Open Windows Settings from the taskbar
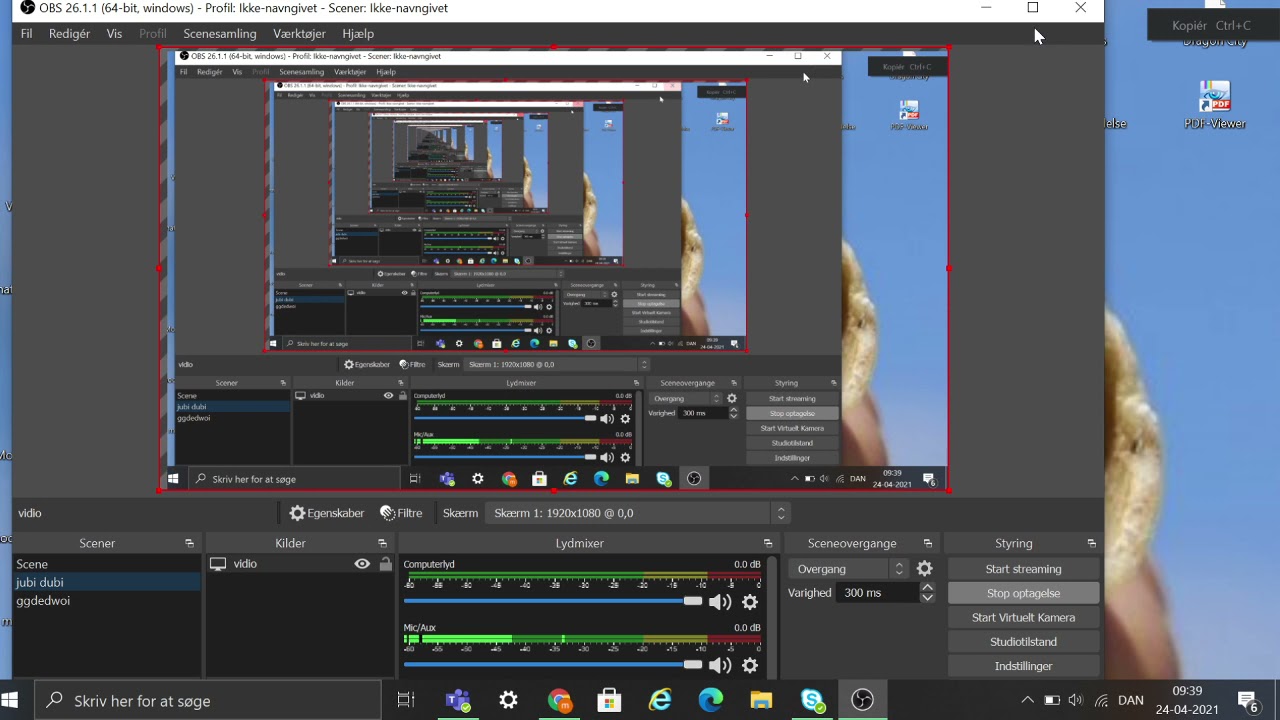 pos(508,700)
